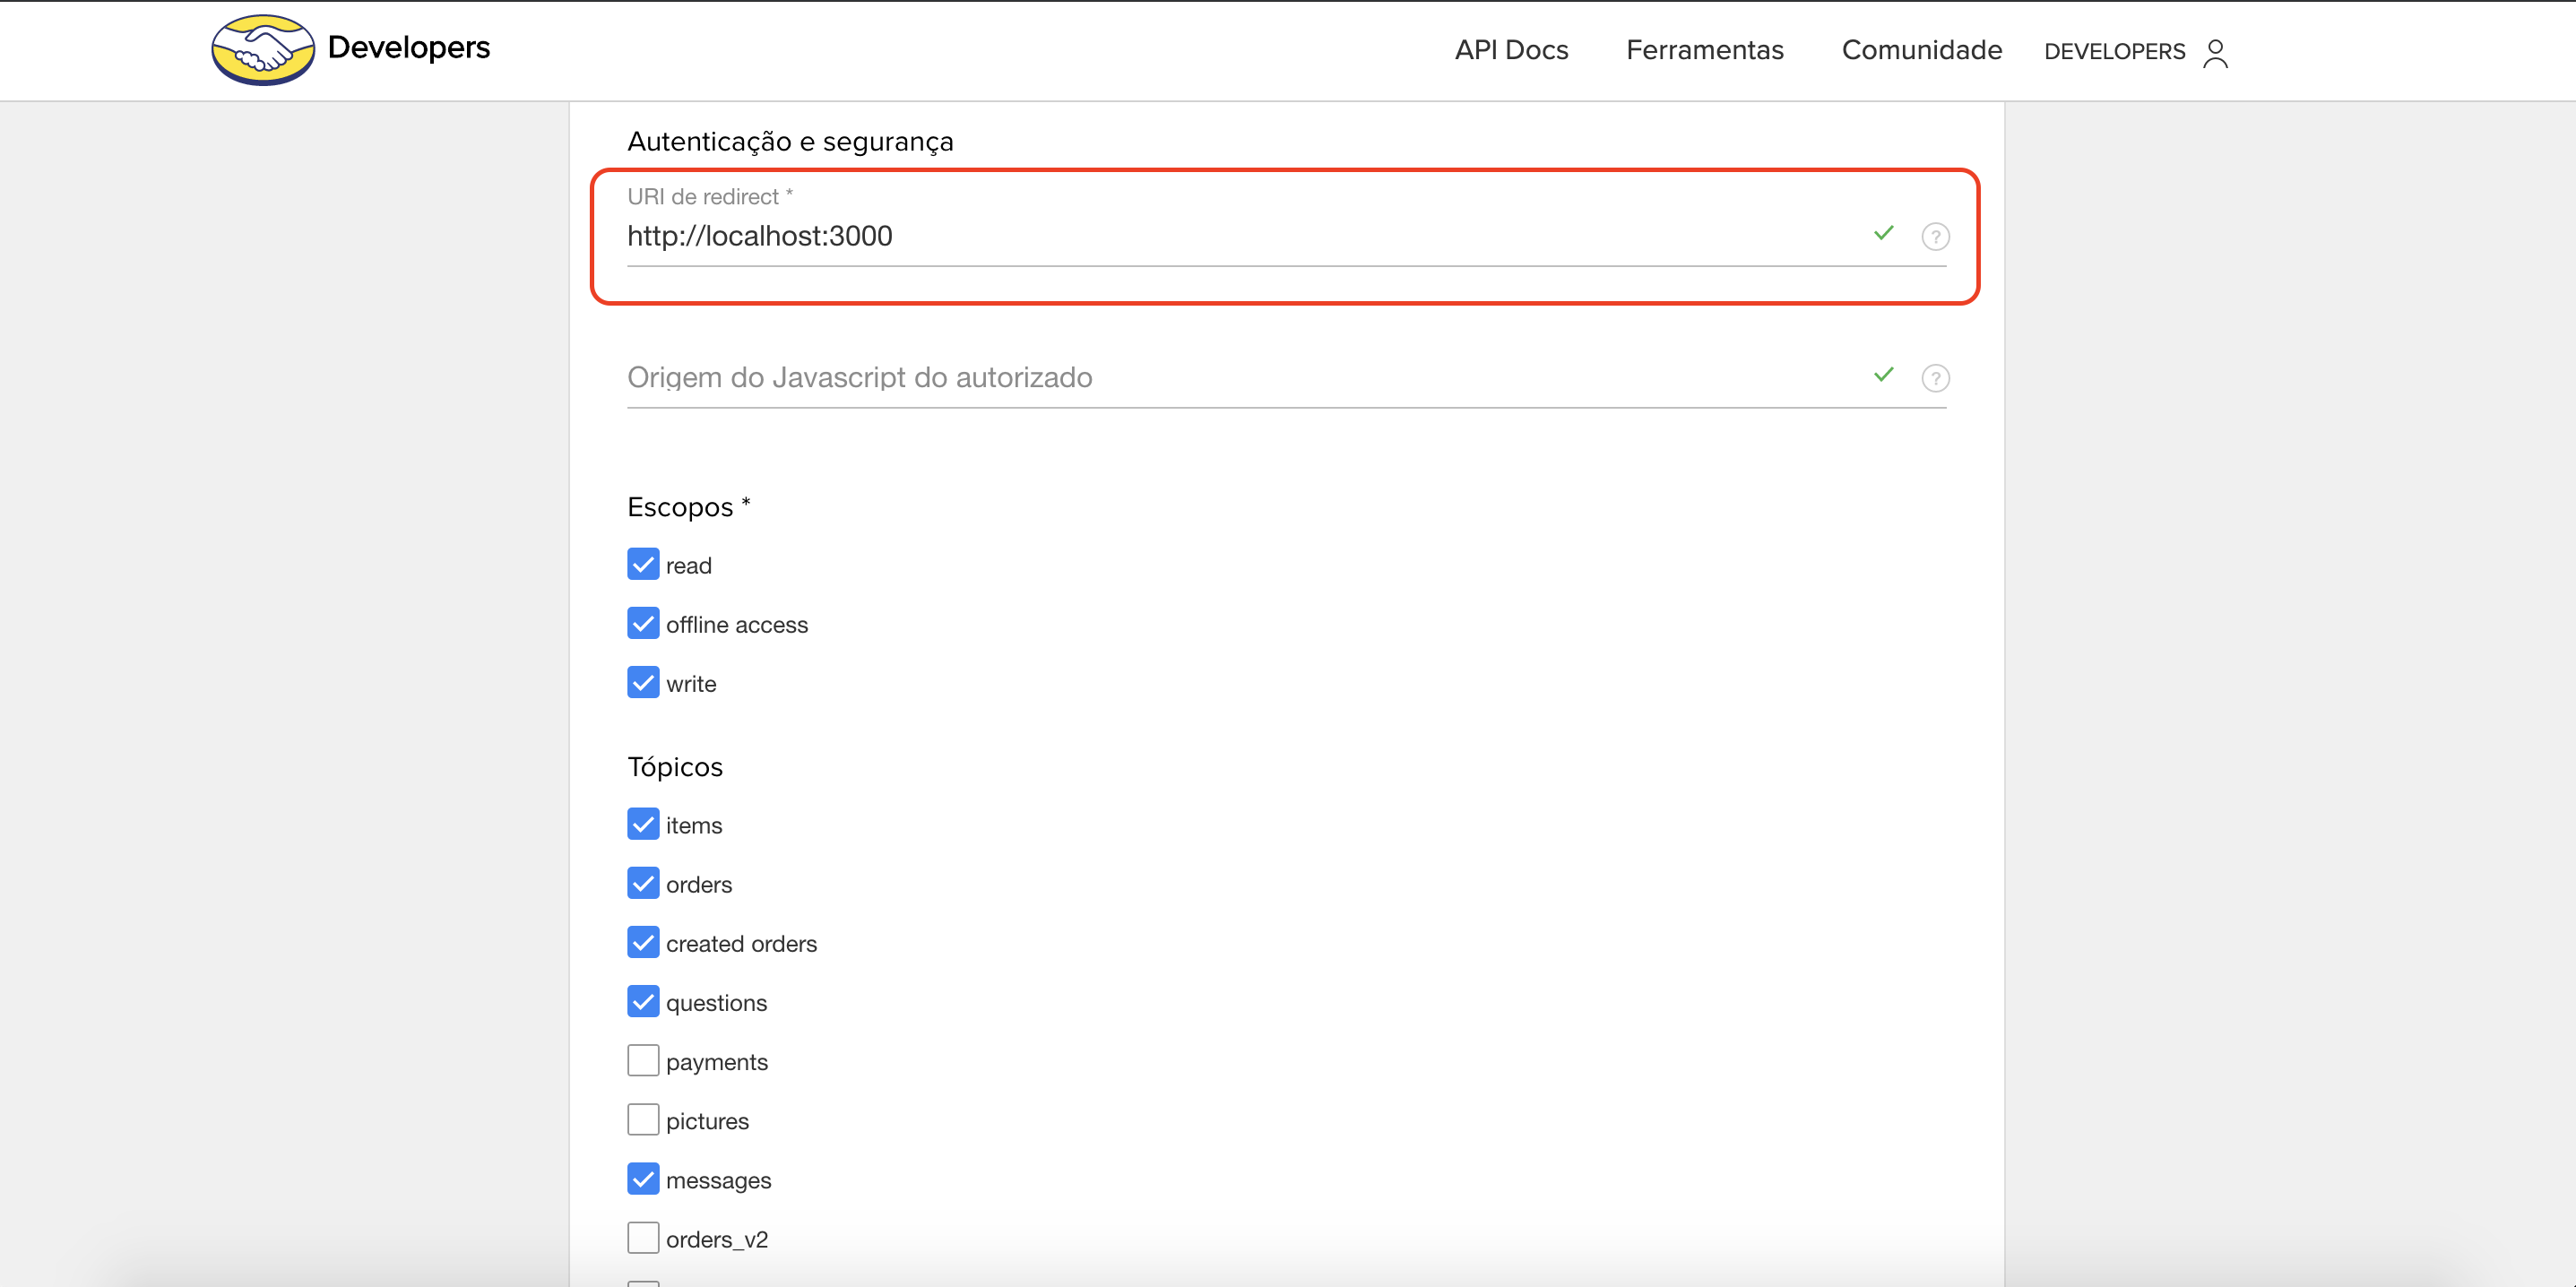
Task: Click green checkmark in redirect URI field
Action: coord(1883,233)
